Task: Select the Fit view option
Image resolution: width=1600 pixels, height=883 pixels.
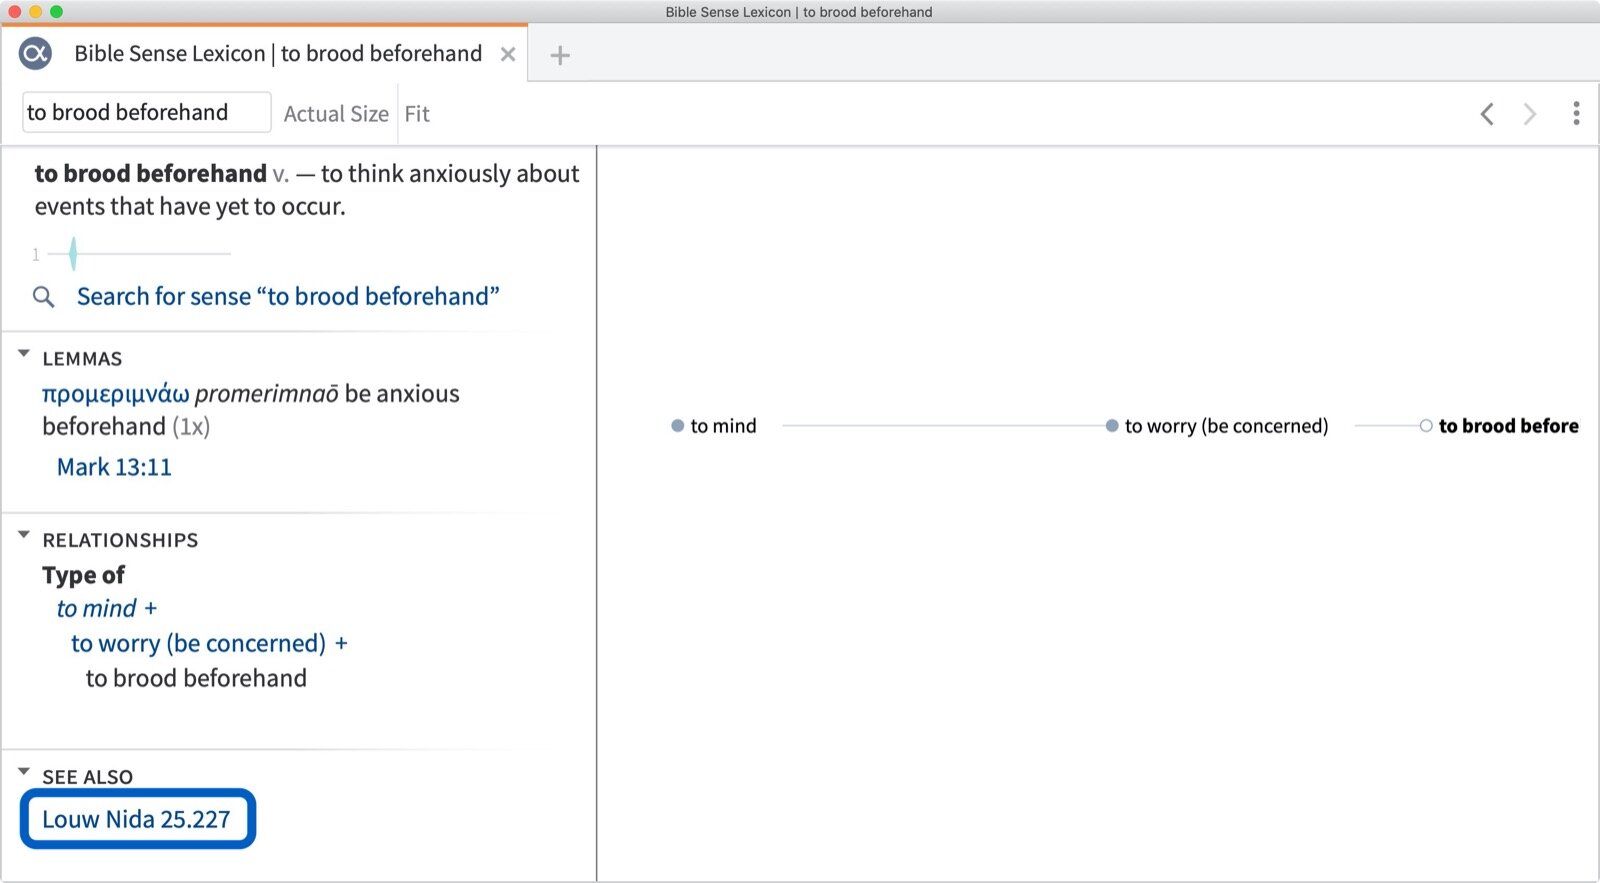Action: [417, 114]
